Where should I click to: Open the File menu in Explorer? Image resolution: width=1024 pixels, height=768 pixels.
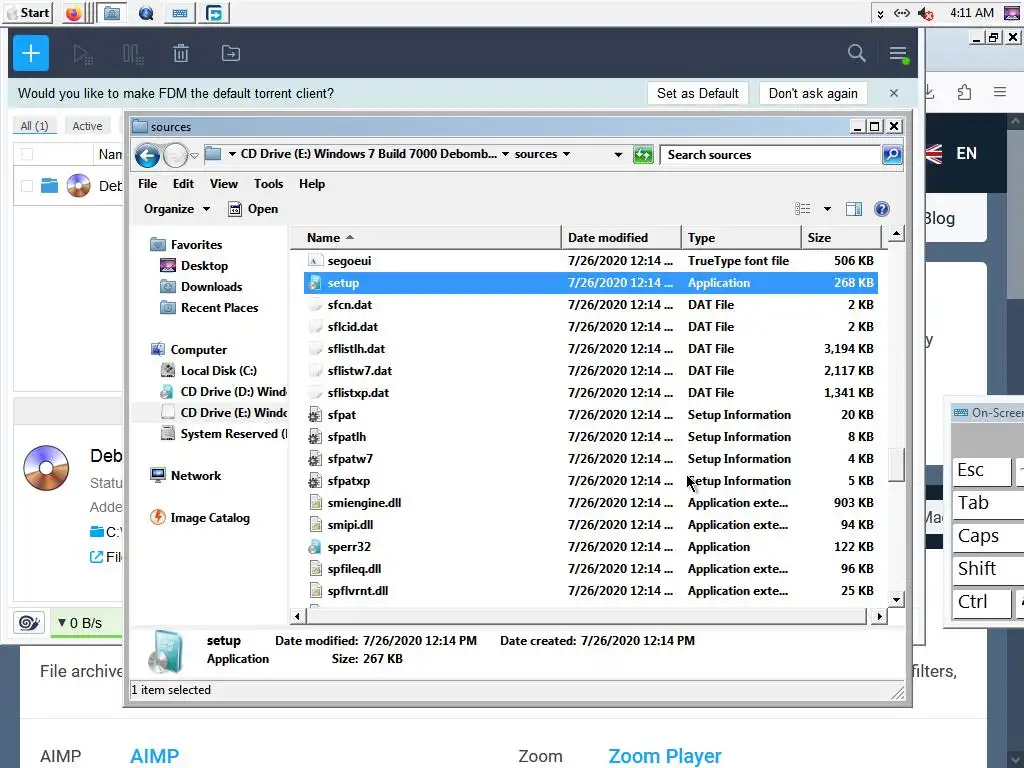(148, 184)
